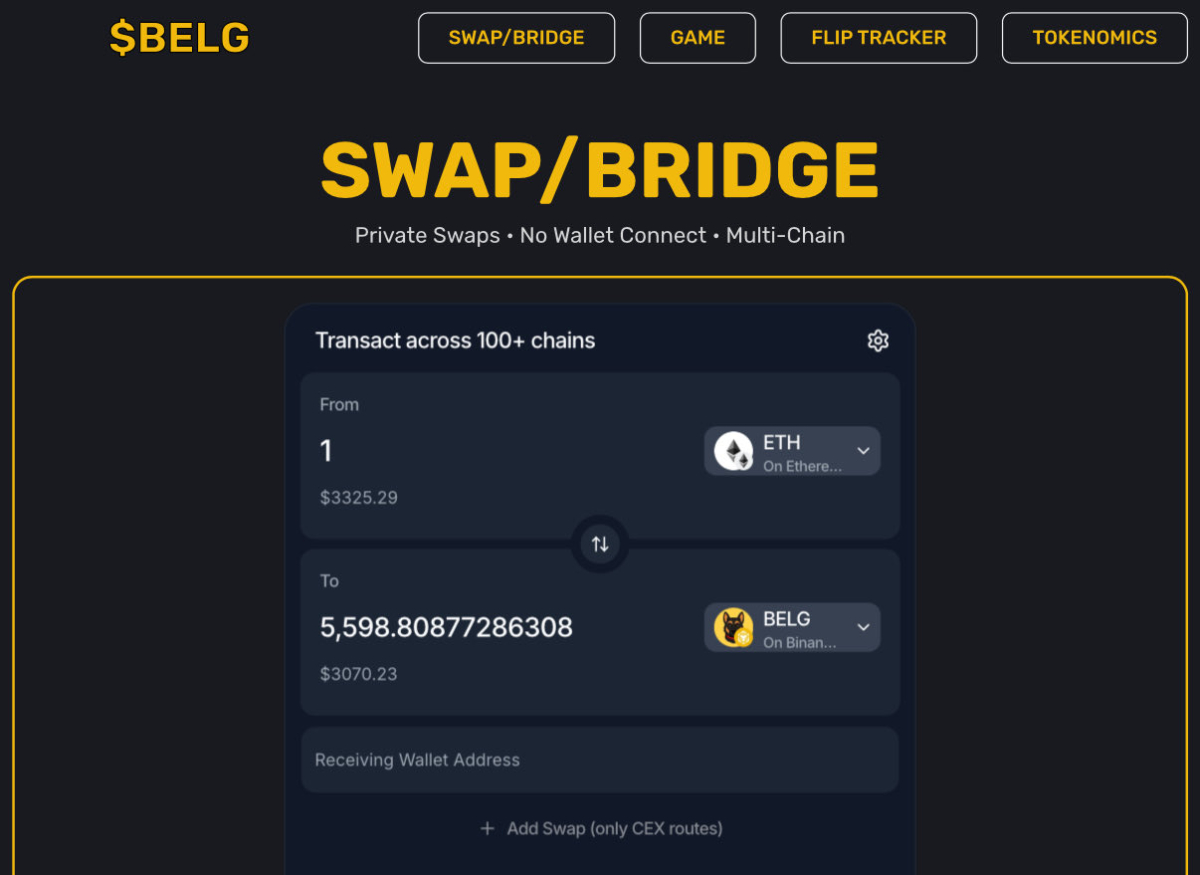This screenshot has height=875, width=1200.
Task: Navigate to the TOKENOMICS section
Action: (x=1094, y=37)
